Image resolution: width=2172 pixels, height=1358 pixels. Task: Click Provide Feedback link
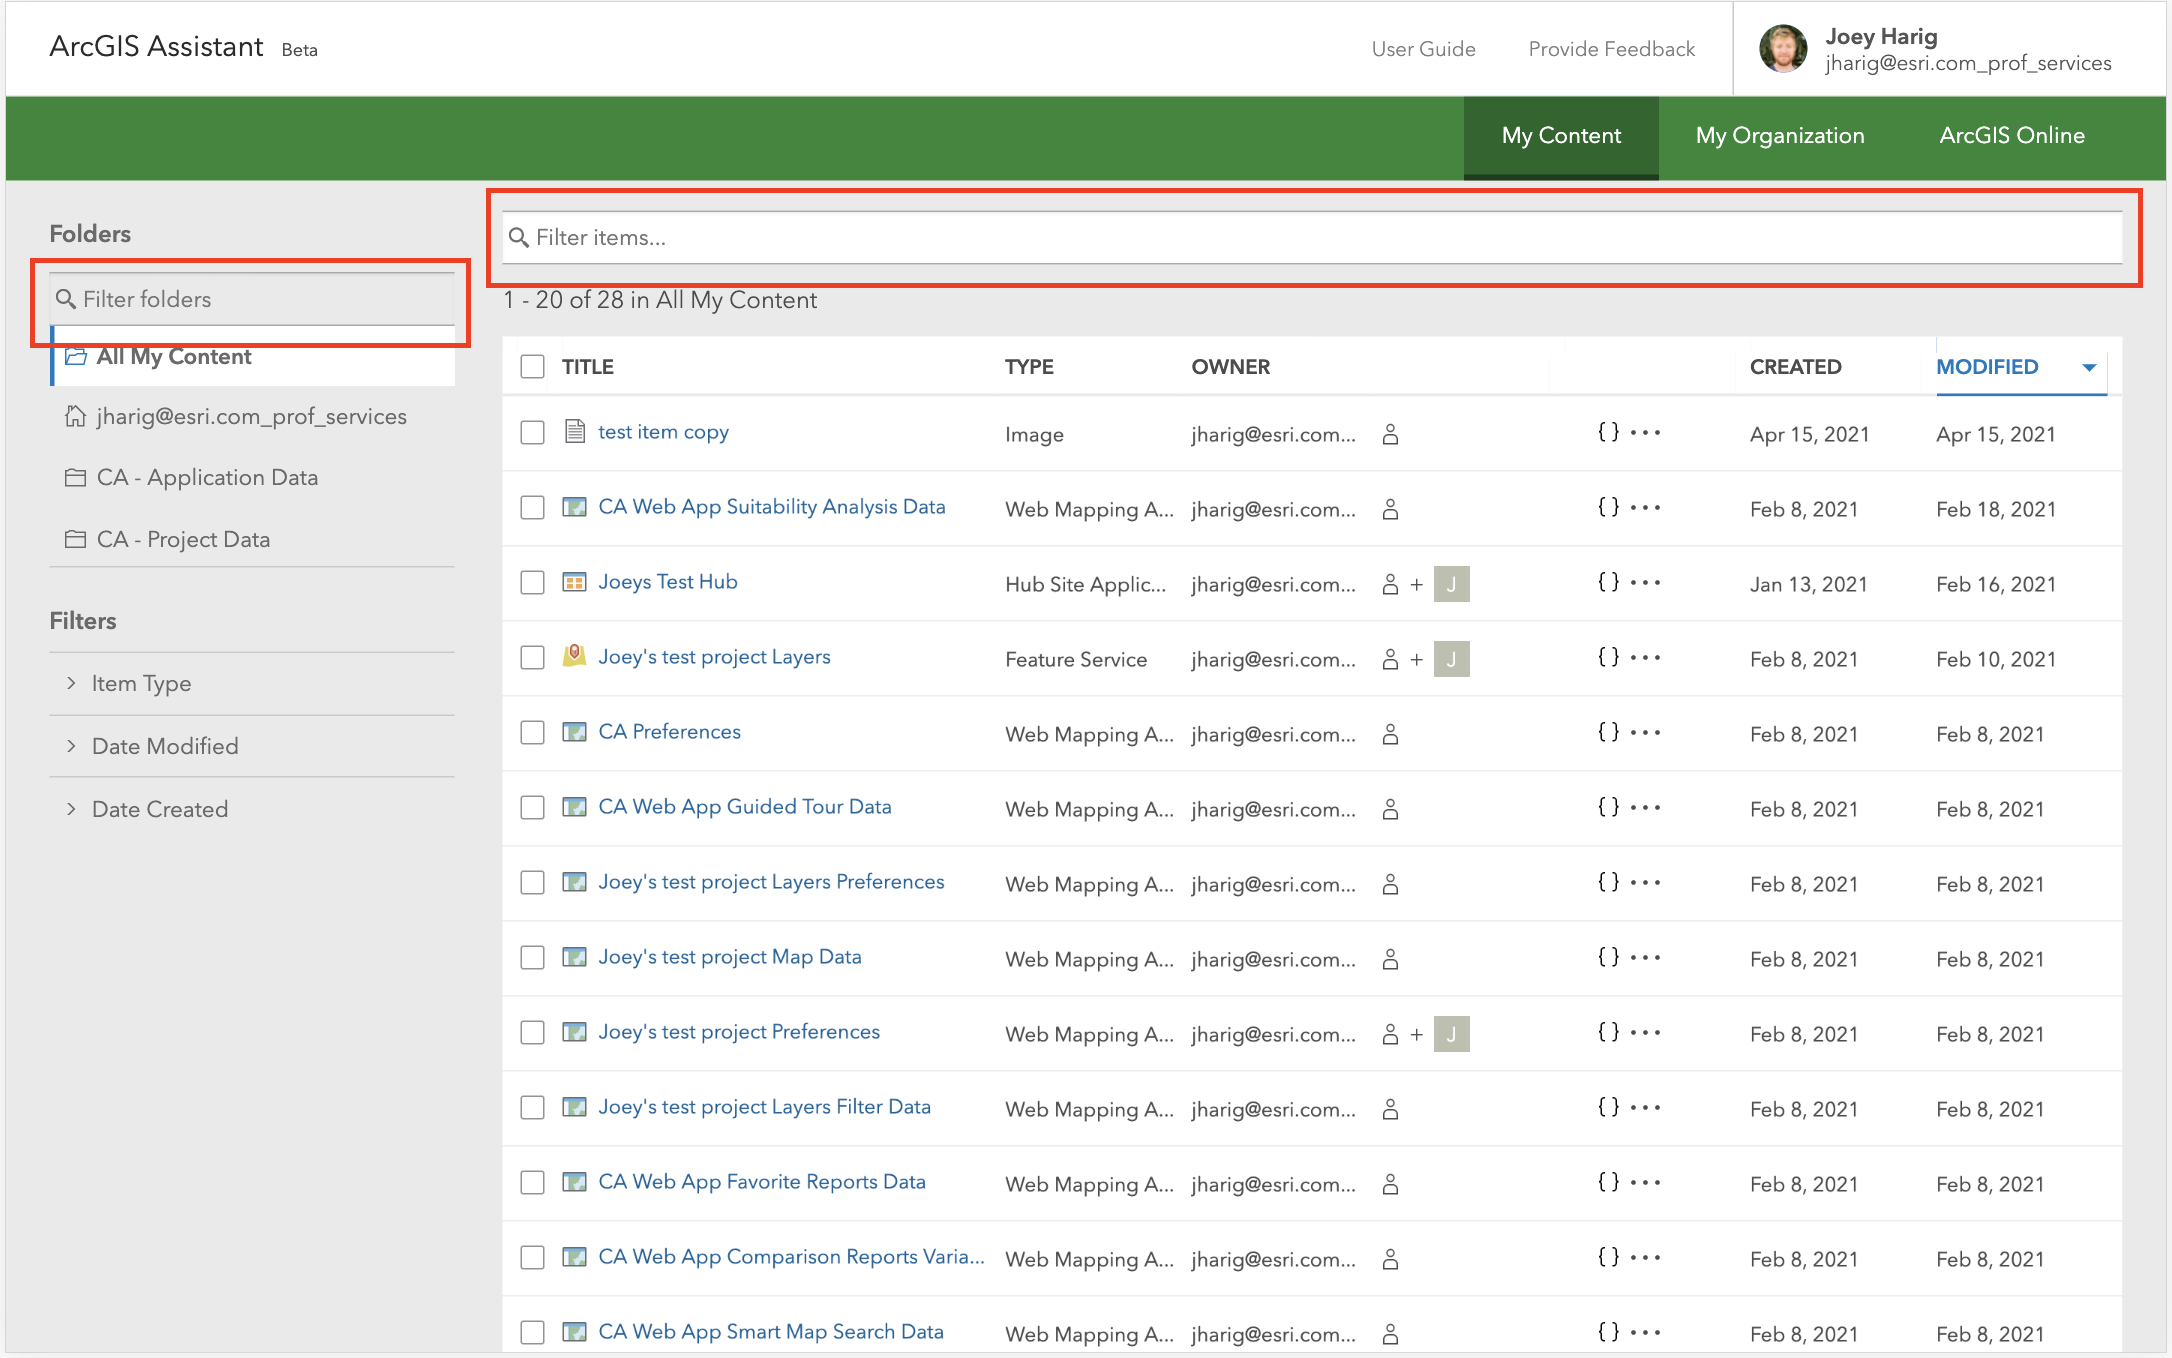[1611, 49]
